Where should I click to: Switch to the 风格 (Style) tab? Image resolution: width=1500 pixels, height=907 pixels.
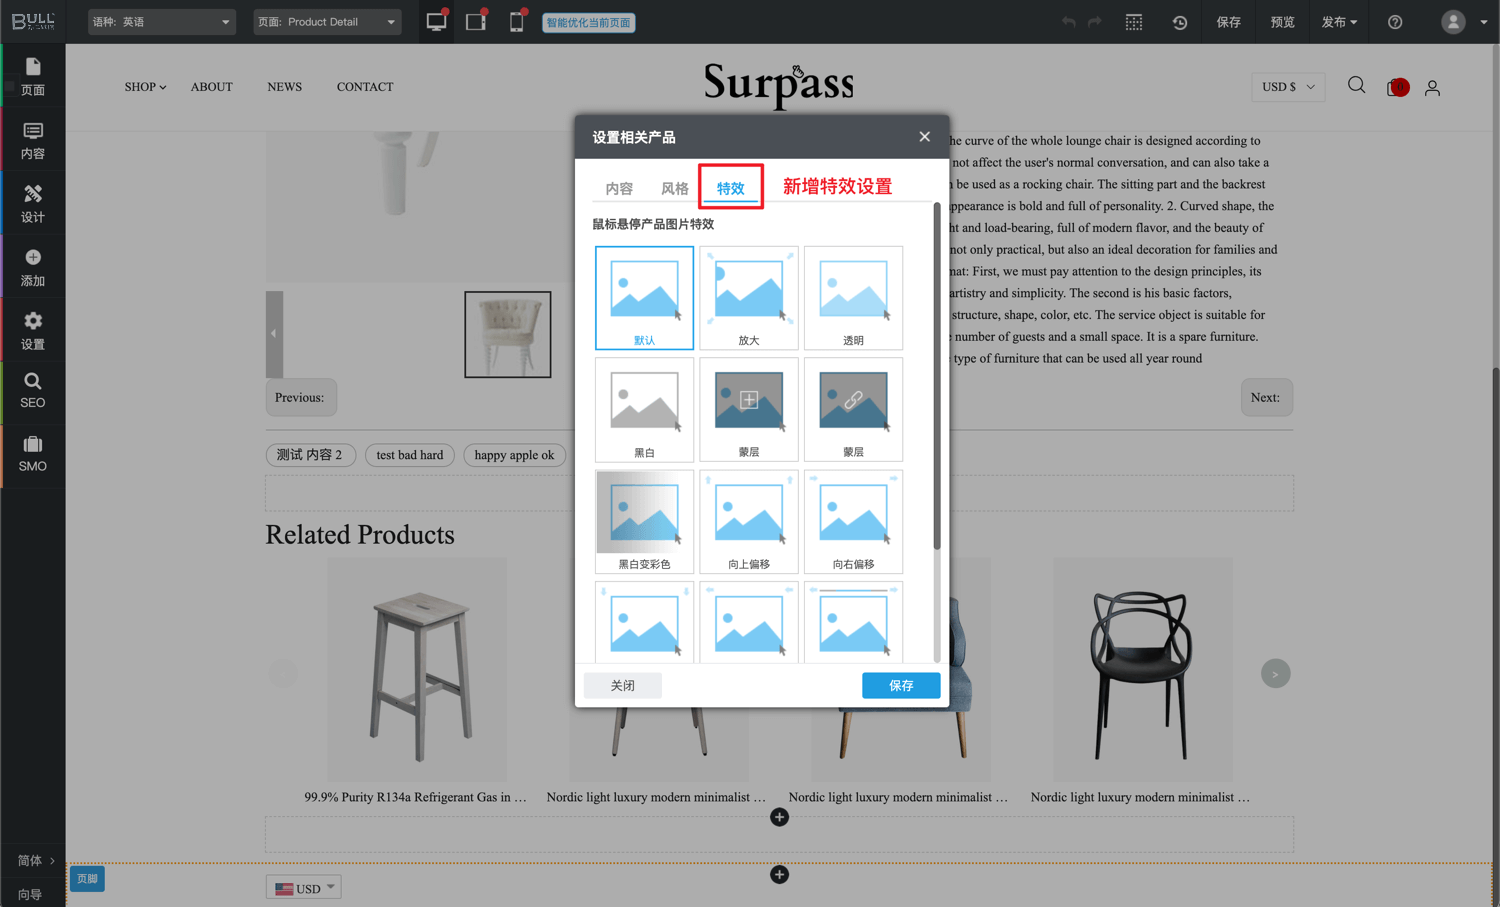click(x=674, y=188)
